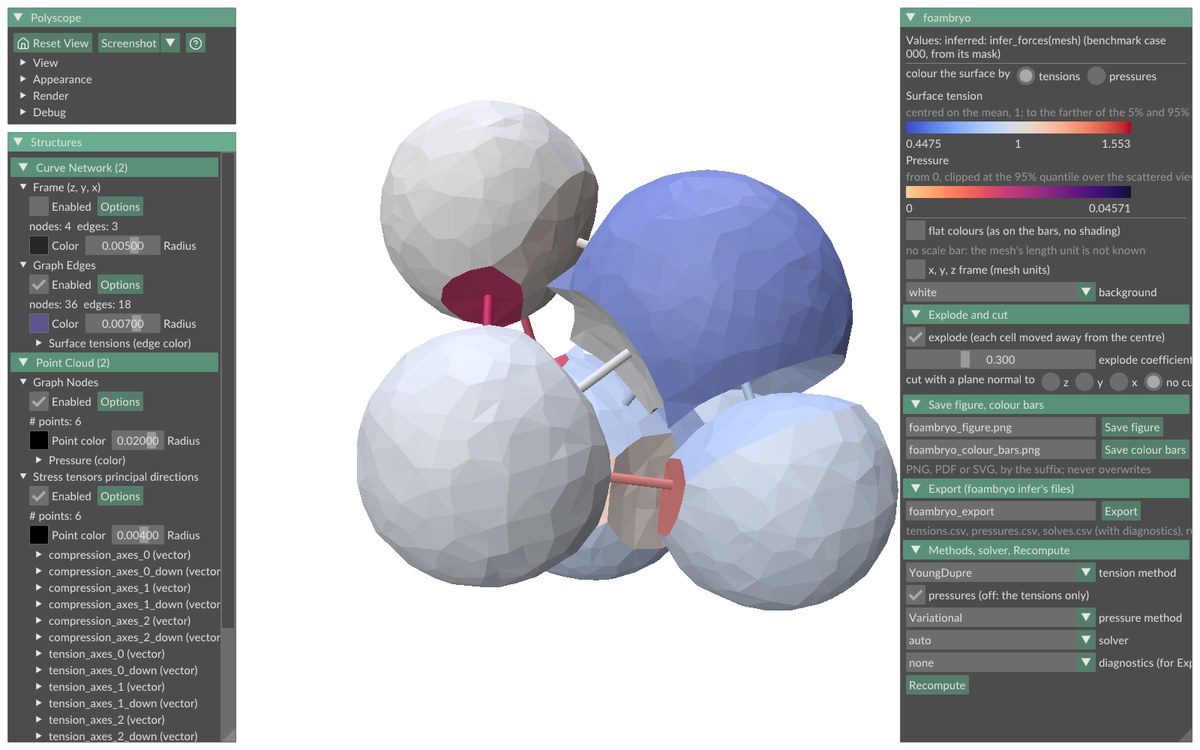Disable Stress tensors principal directions checkbox

[39, 496]
